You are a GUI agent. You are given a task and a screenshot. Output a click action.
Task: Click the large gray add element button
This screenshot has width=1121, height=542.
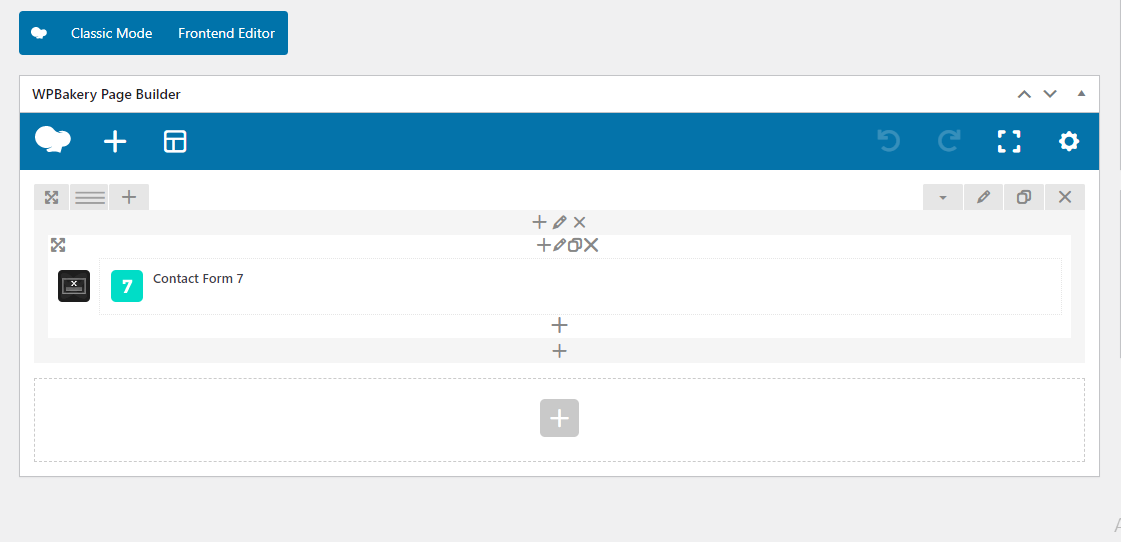(x=559, y=418)
